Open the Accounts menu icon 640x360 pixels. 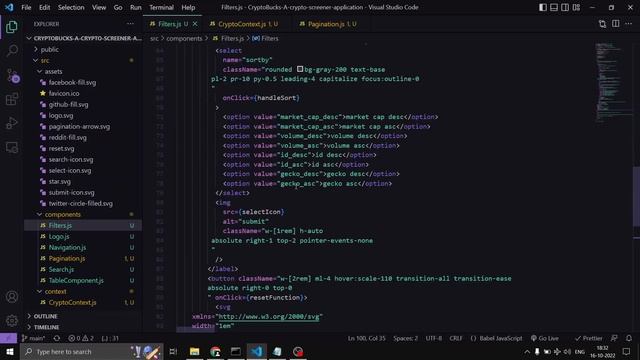point(12,297)
